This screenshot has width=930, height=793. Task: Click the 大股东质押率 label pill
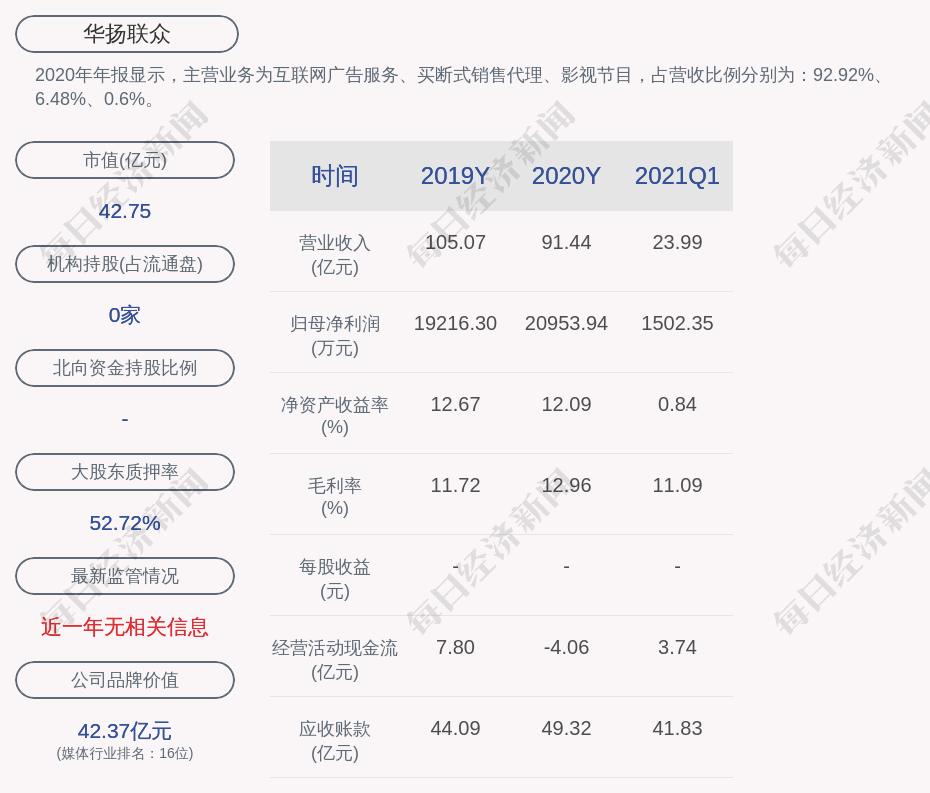(125, 472)
